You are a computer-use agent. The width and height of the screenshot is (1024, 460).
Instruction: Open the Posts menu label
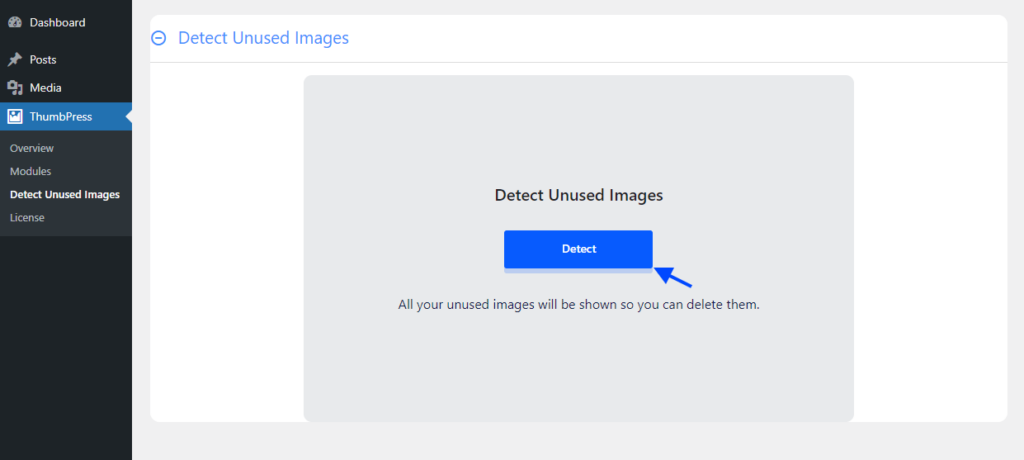pos(43,59)
